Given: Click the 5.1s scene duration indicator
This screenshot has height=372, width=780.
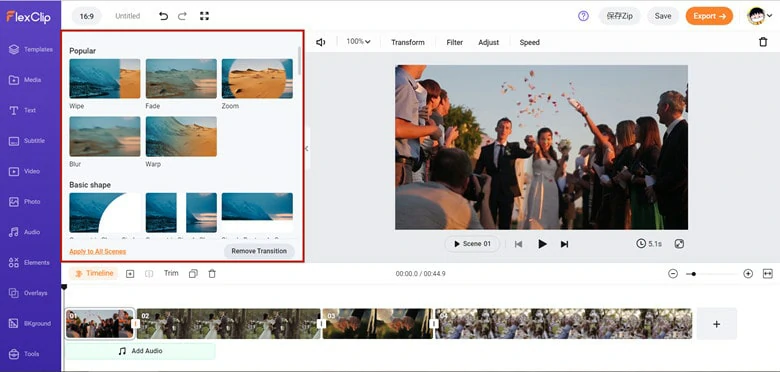Looking at the screenshot, I should 649,244.
